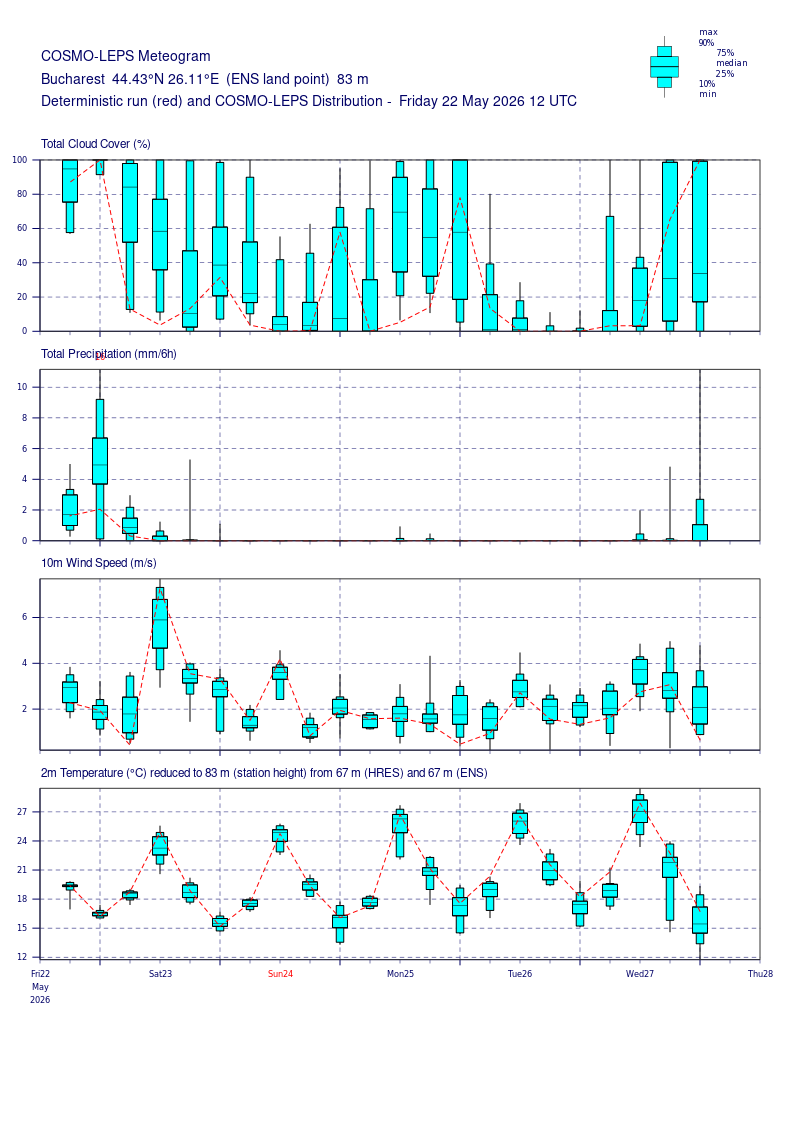Click the Wed27 axis label
The height and width of the screenshot is (1131, 800).
pos(639,974)
